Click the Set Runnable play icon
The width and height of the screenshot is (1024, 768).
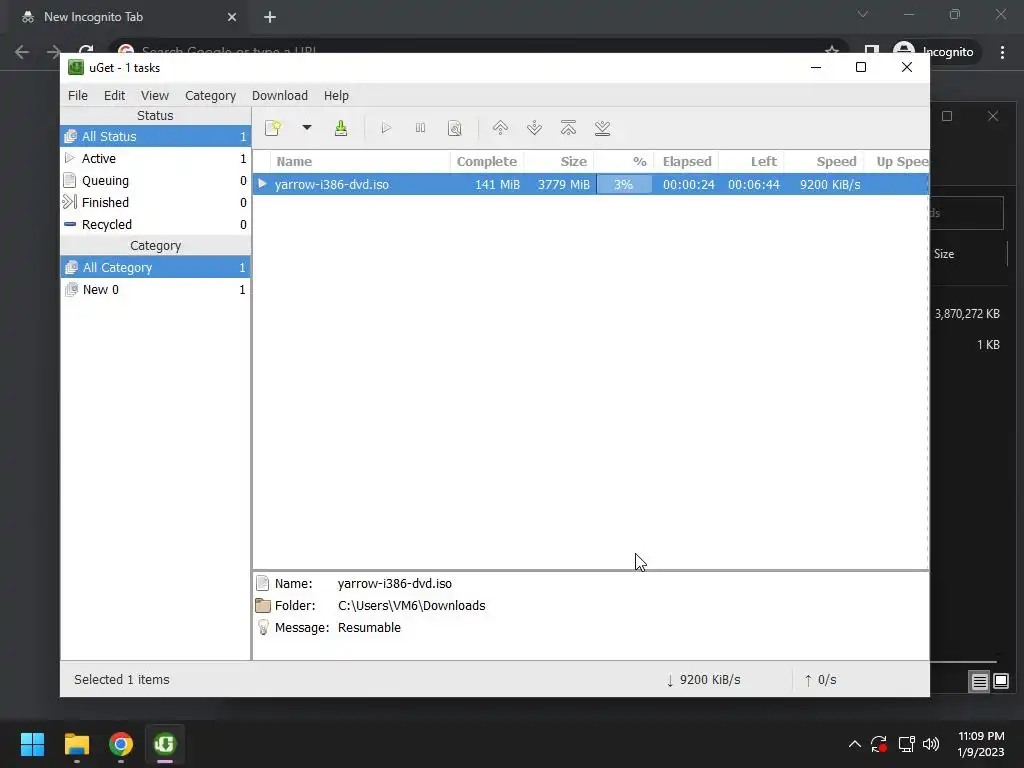[386, 128]
